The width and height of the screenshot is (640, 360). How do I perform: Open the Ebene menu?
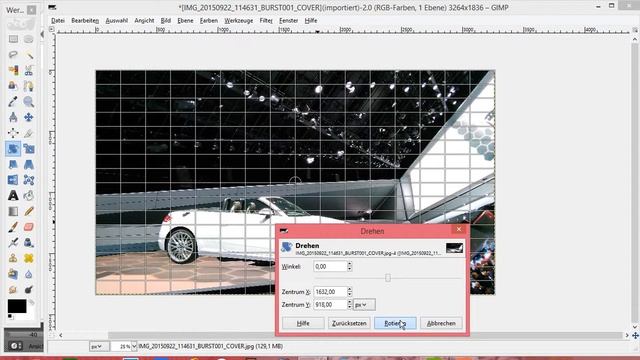click(185, 20)
